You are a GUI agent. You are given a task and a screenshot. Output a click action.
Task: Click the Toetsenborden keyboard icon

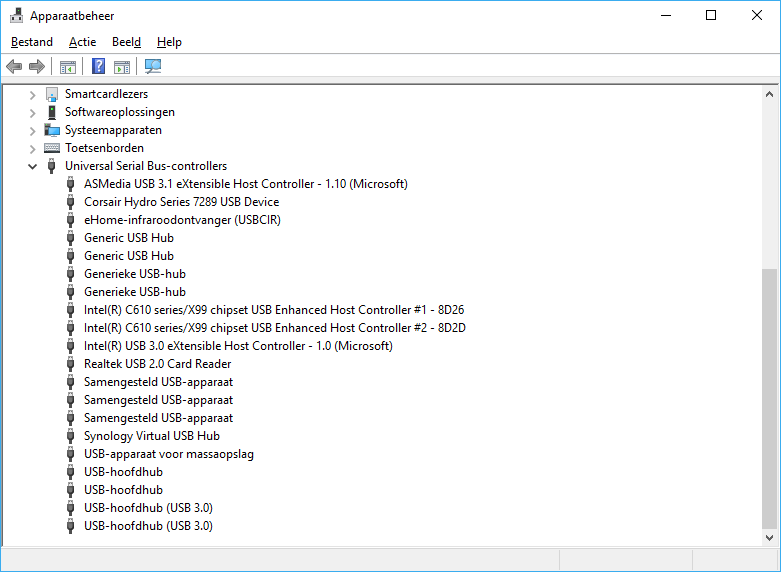tap(52, 148)
